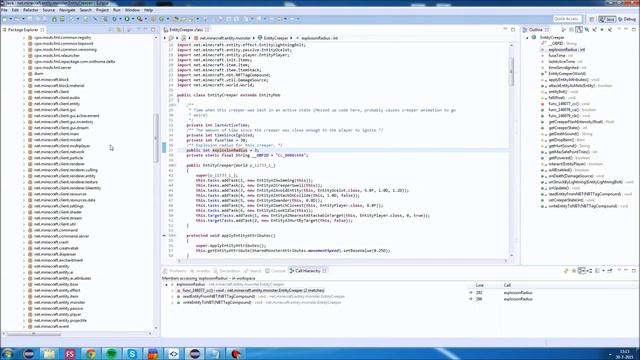Select readEntityFromNBT call hierarchy entry
The image size is (640, 360).
(264, 297)
